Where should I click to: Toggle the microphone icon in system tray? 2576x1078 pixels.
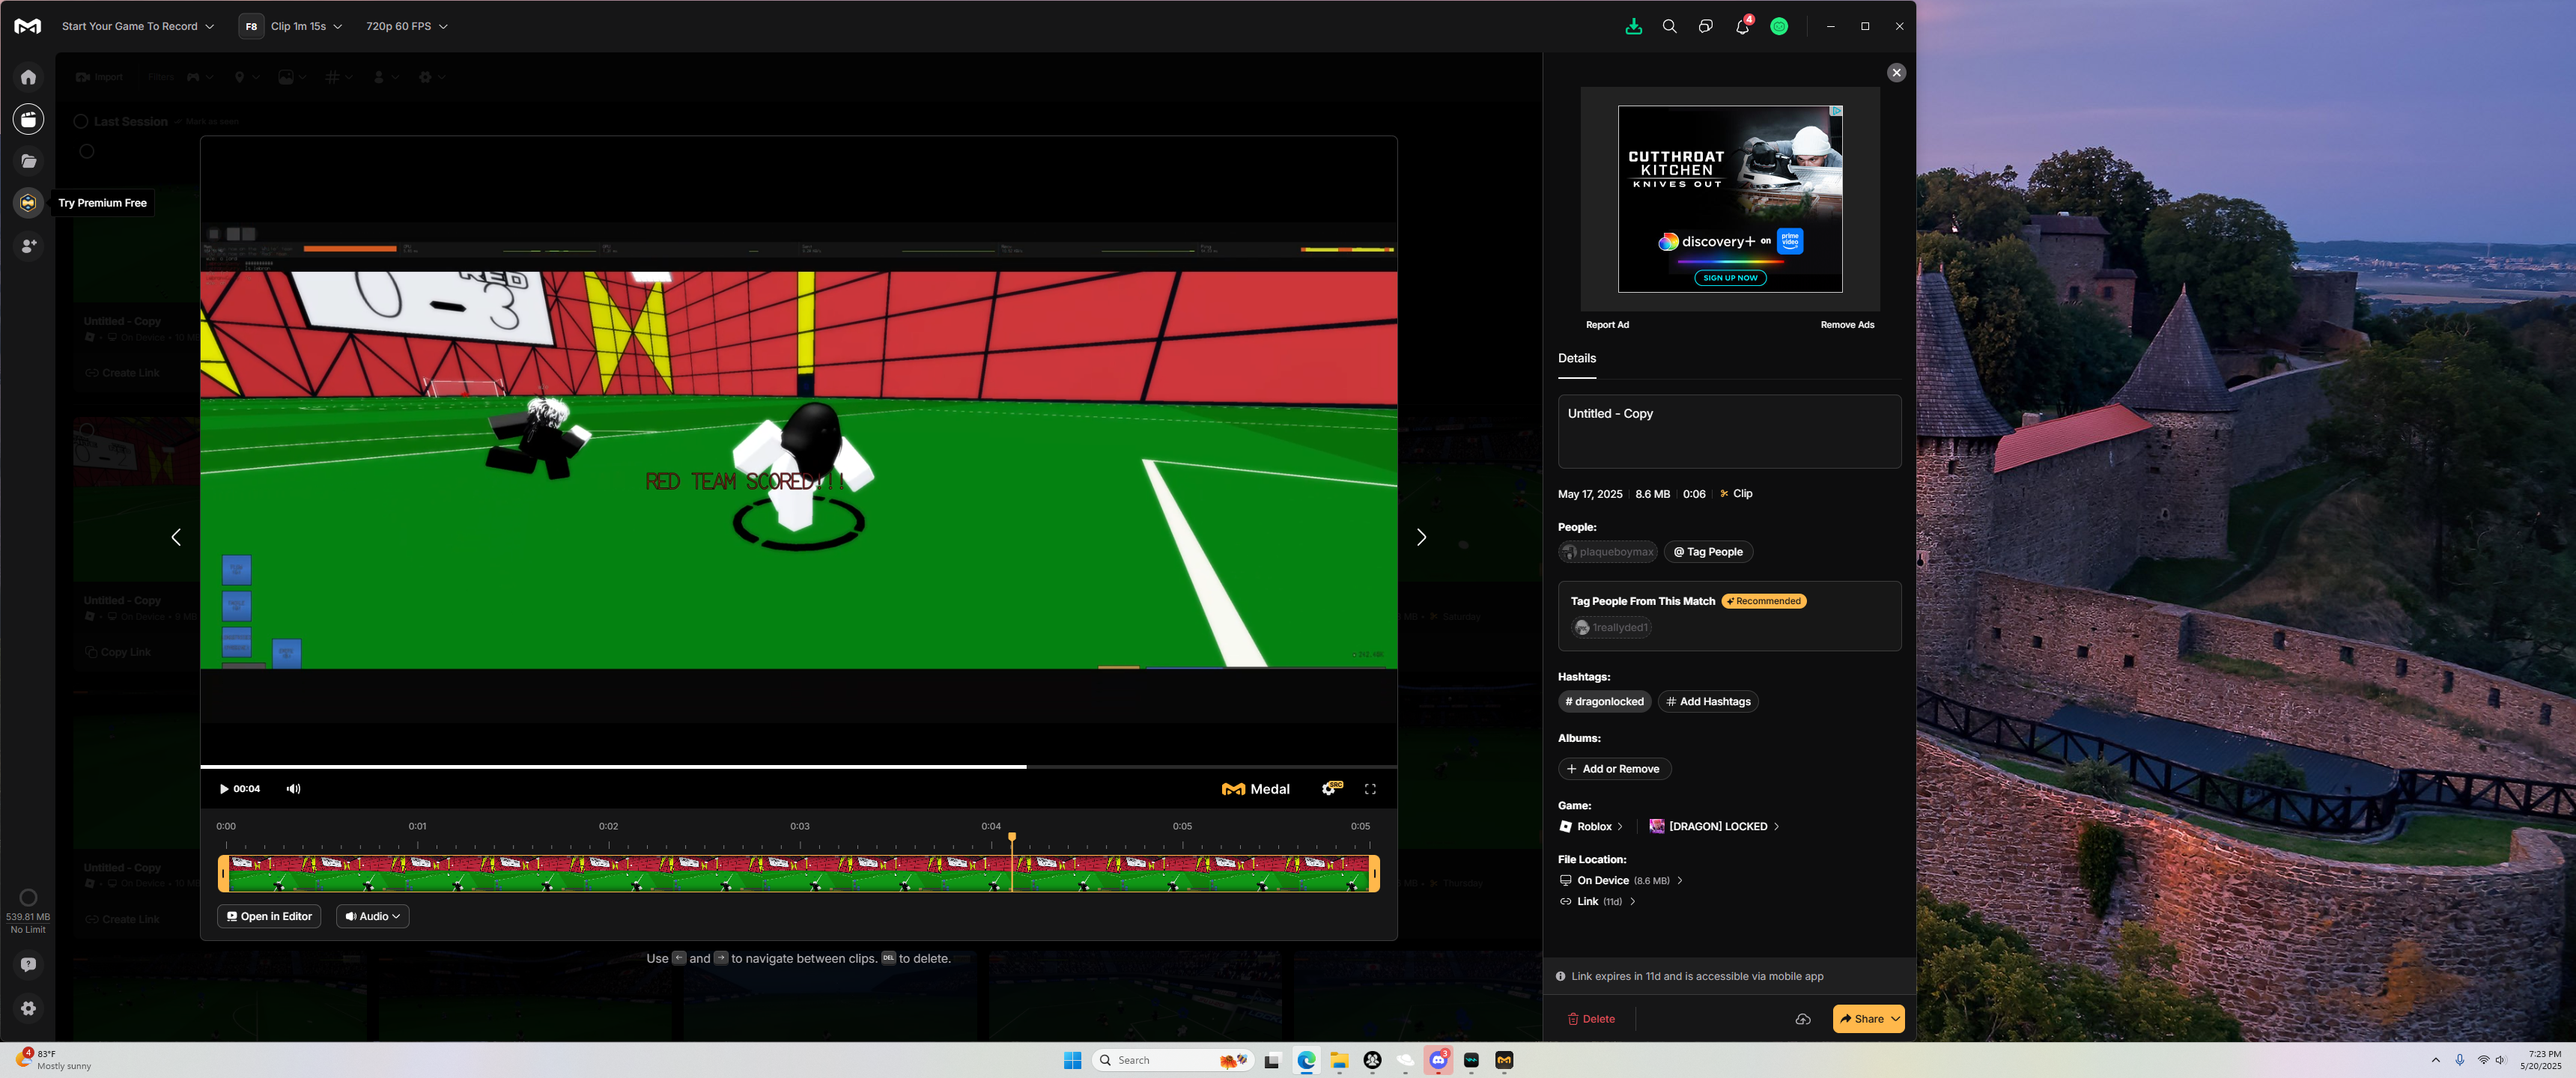pyautogui.click(x=2459, y=1060)
